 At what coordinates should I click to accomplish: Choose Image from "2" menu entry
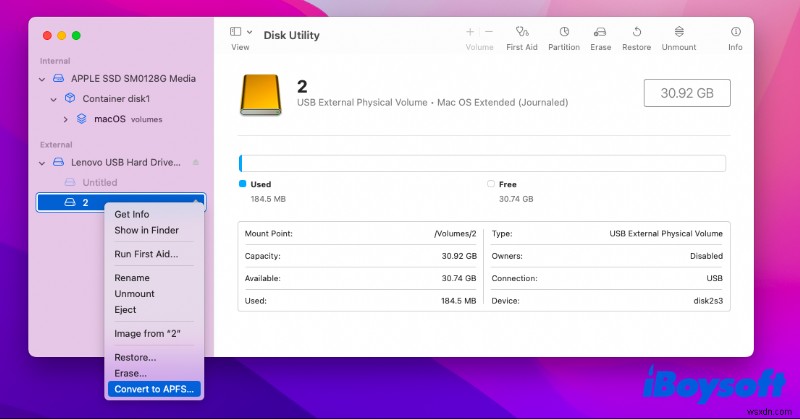click(147, 333)
